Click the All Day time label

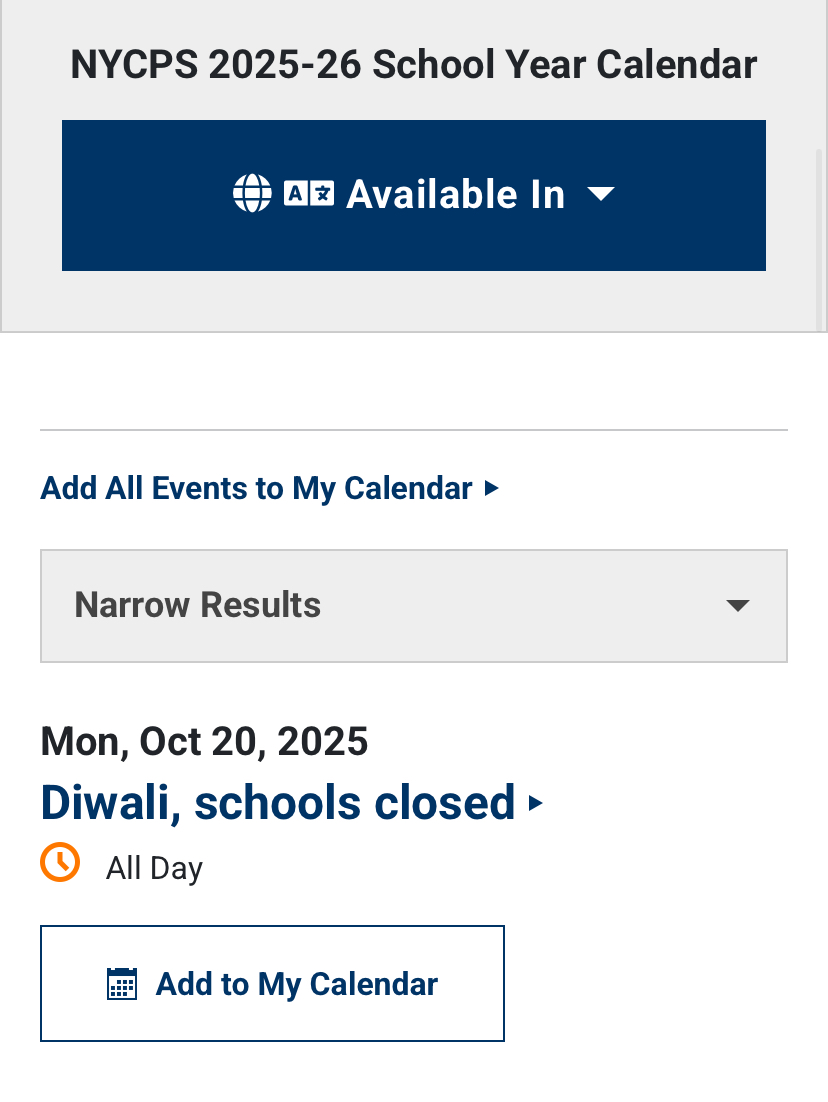(x=154, y=868)
